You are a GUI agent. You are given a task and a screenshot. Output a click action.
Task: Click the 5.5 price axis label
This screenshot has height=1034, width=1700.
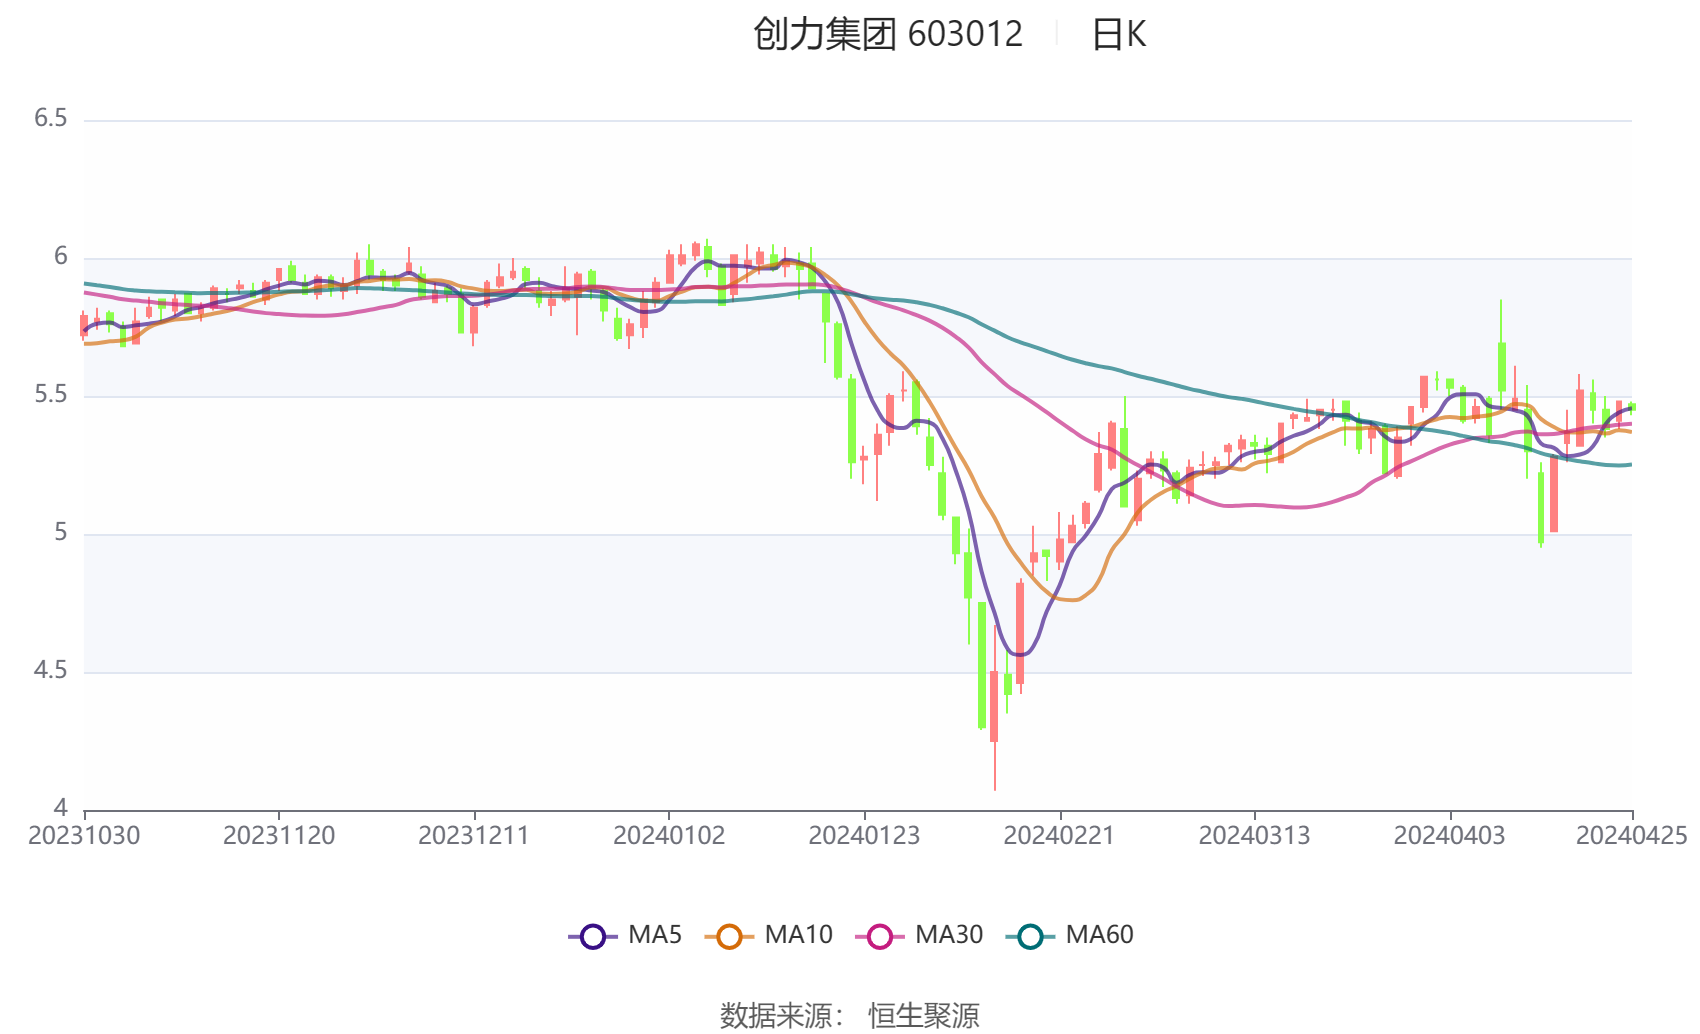point(51,395)
